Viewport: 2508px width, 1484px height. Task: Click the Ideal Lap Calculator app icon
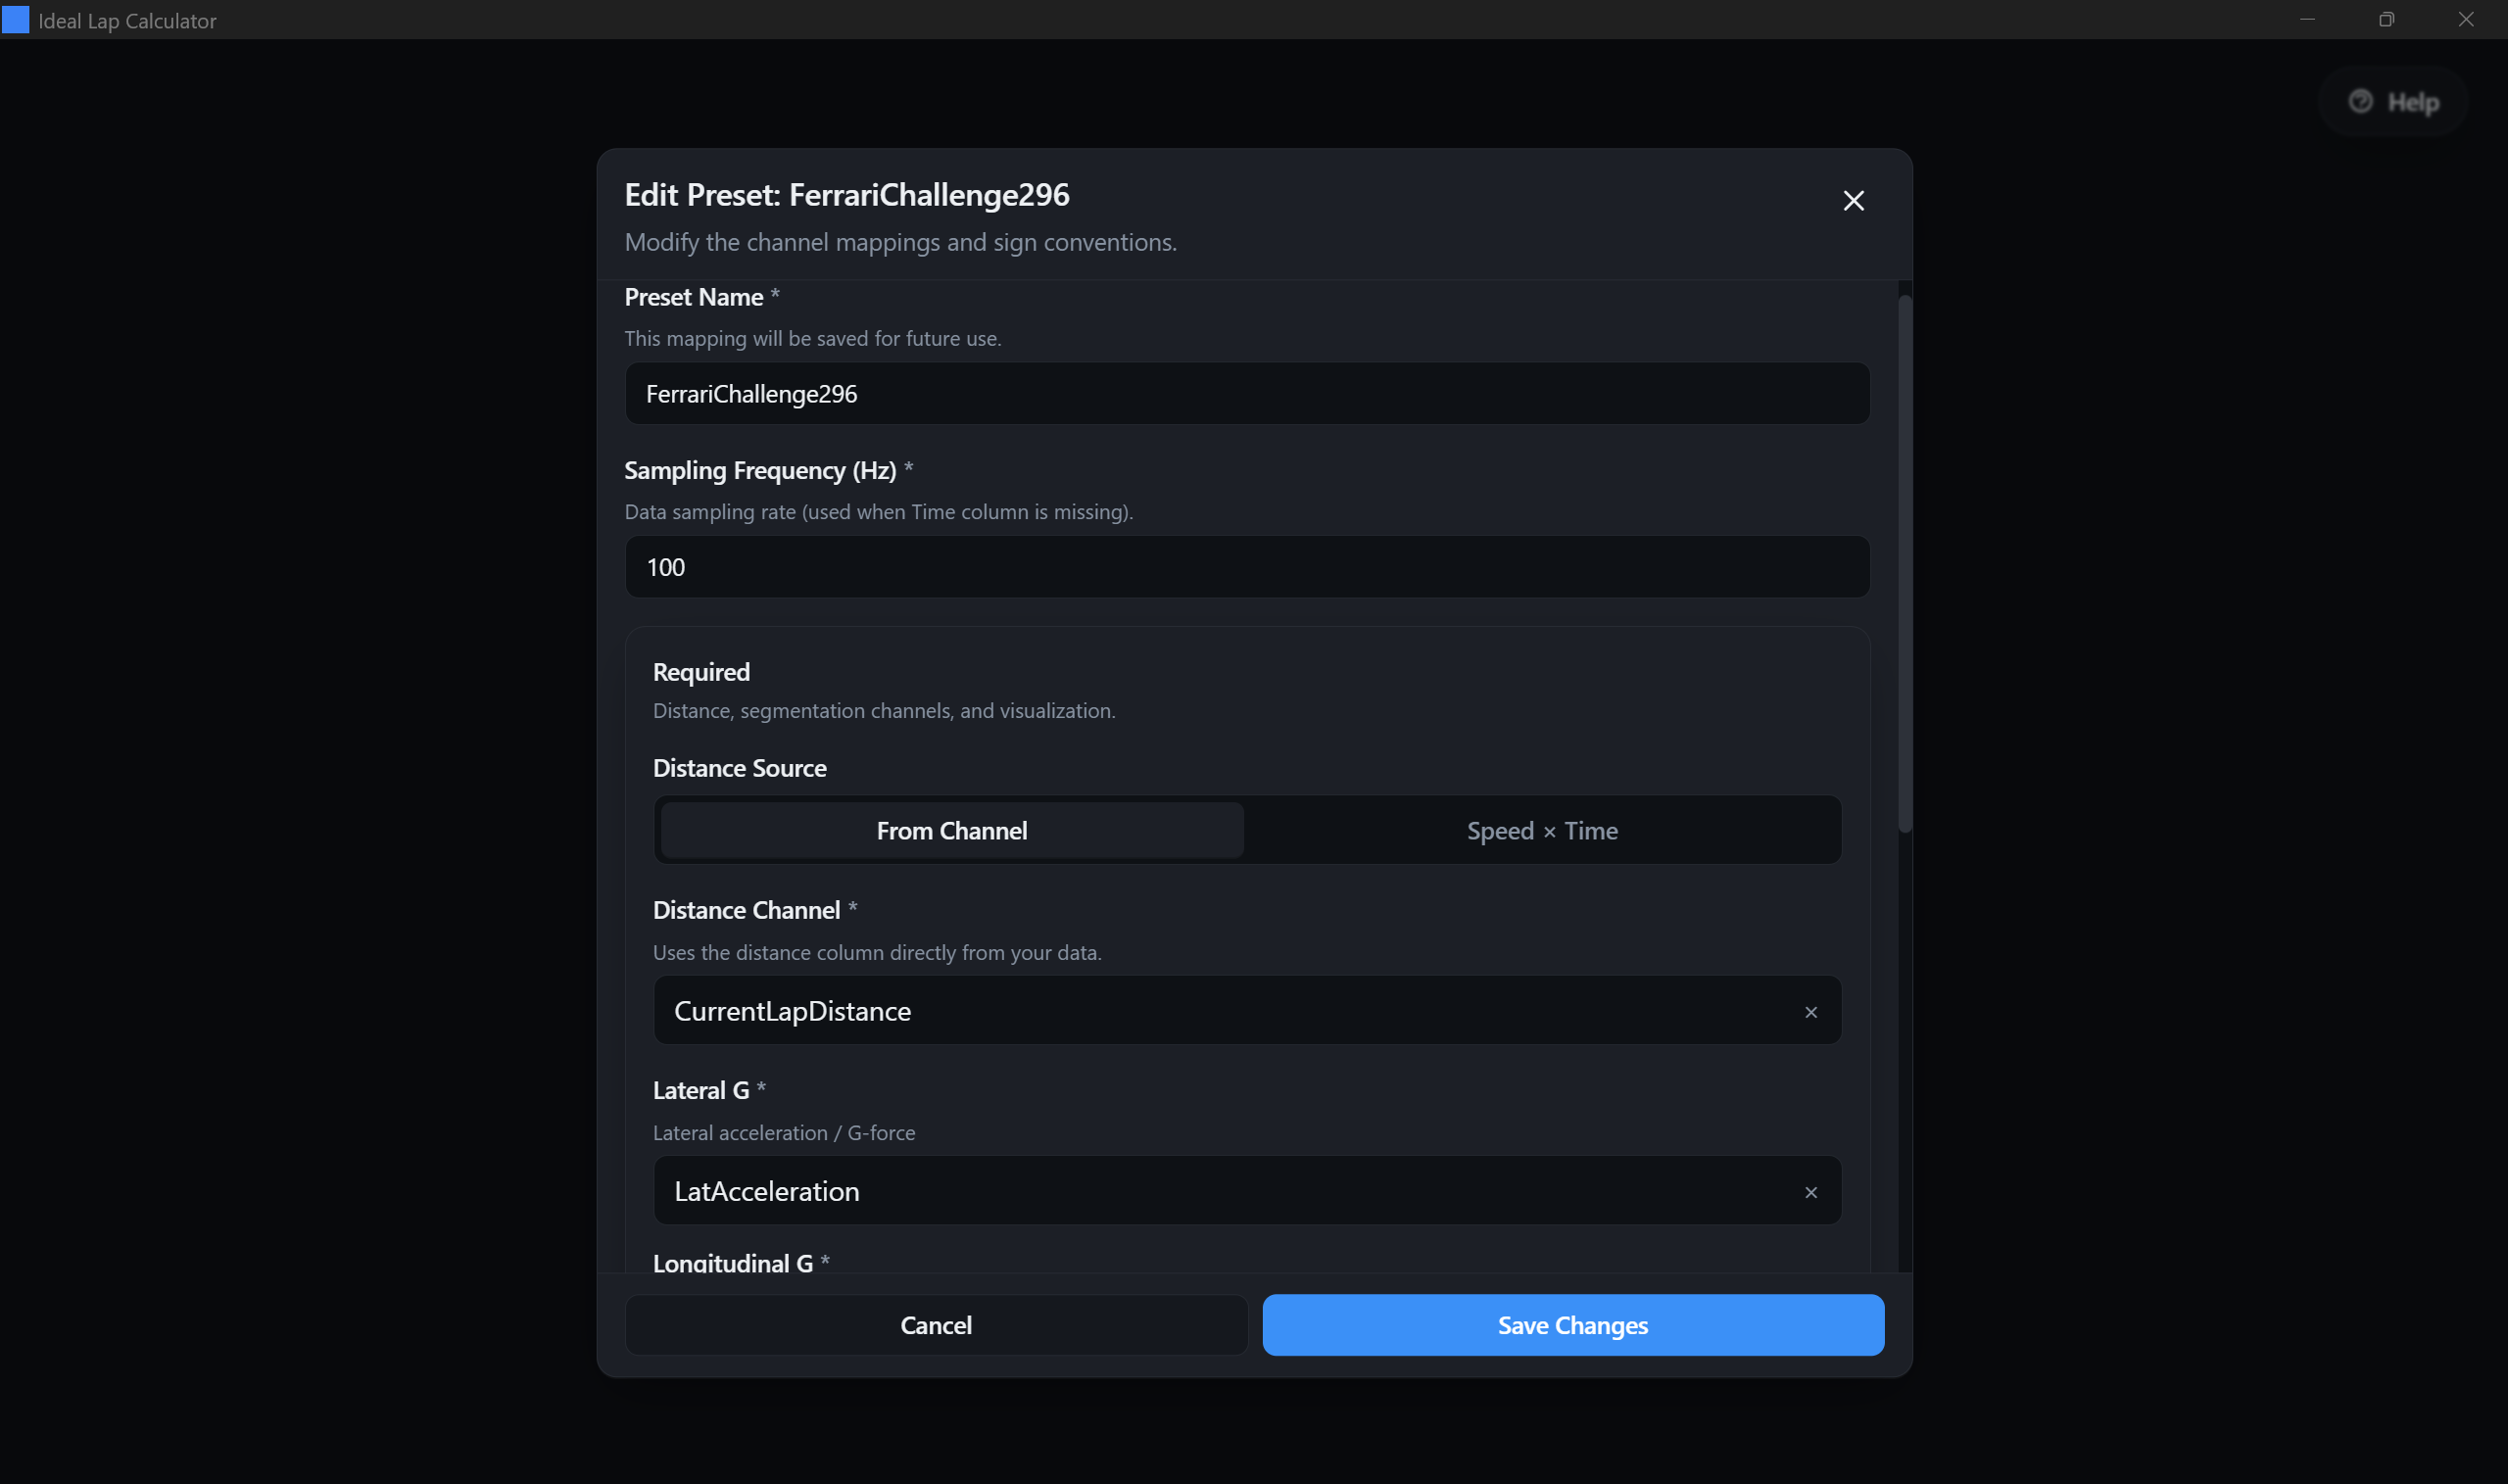16,19
